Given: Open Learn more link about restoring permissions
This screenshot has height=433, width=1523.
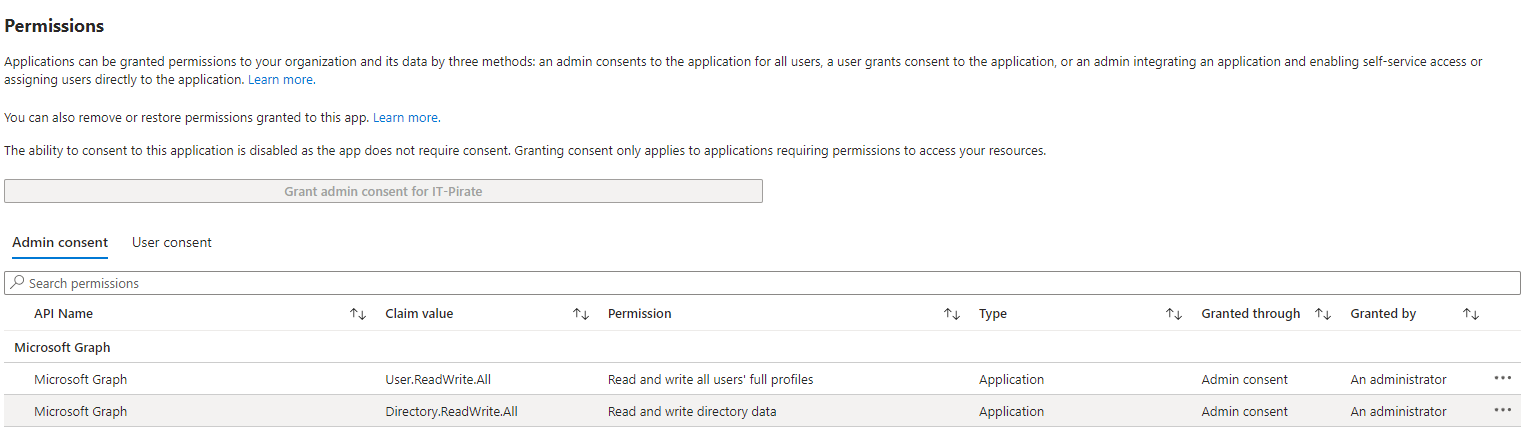Looking at the screenshot, I should [x=405, y=118].
